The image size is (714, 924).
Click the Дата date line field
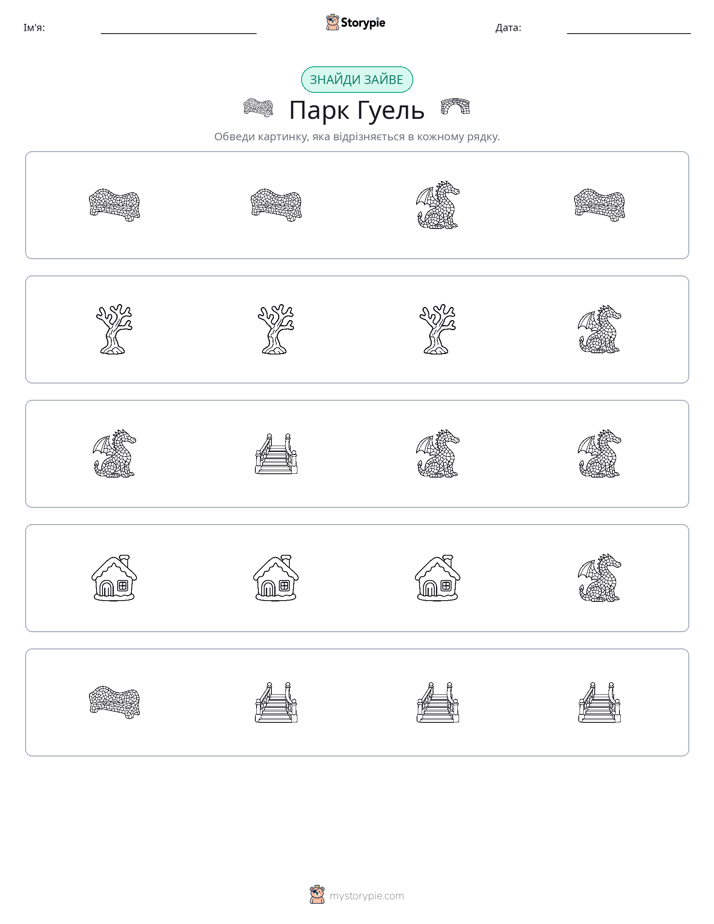629,28
